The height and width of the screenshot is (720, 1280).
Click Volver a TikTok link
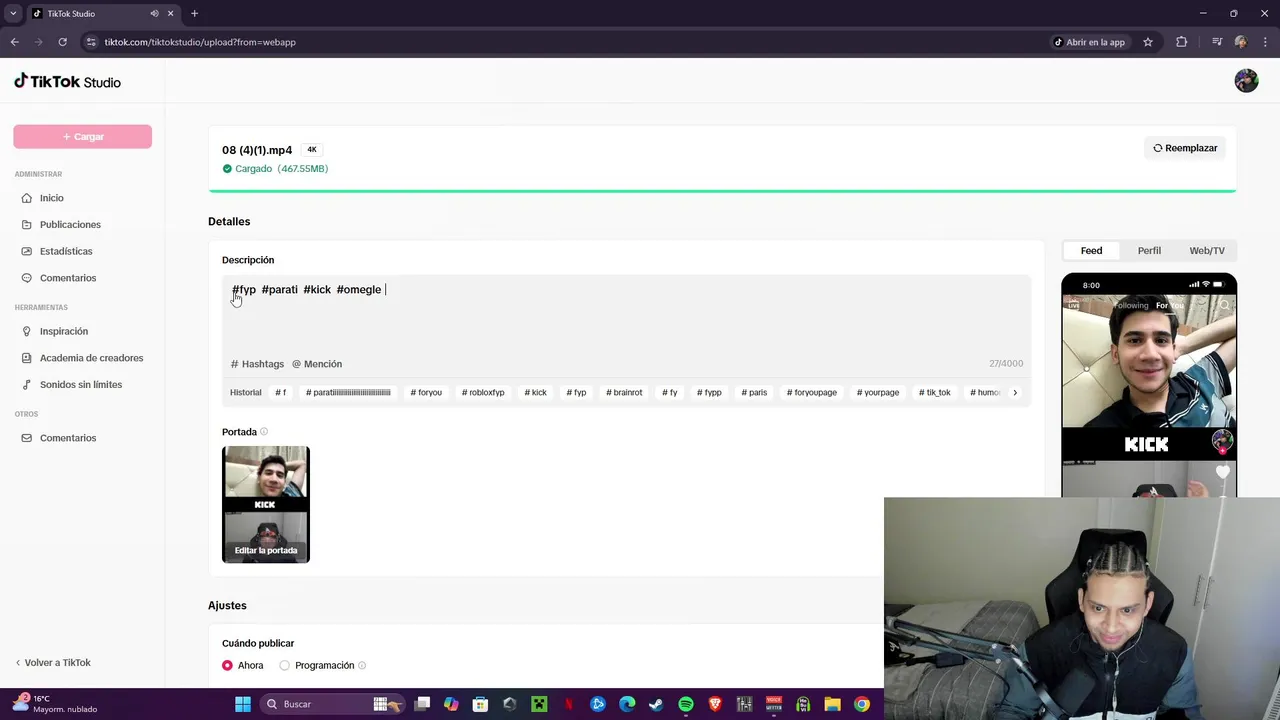pos(53,663)
